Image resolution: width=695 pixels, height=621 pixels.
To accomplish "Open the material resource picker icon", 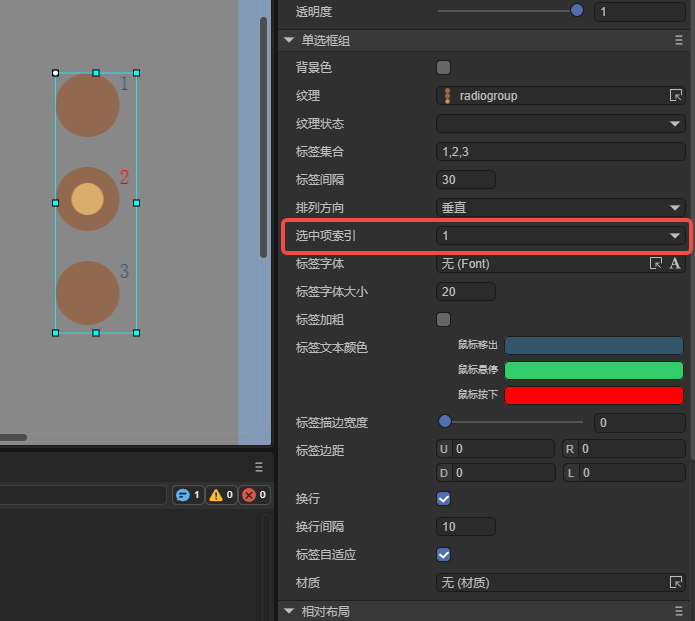I will (676, 582).
